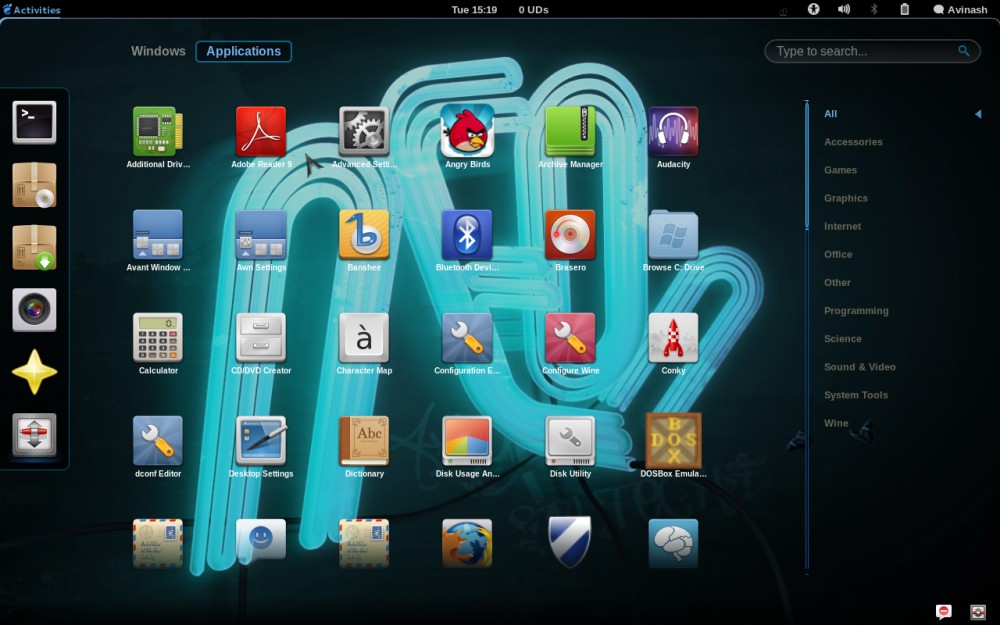Launch the Additional Drivers app

[158, 131]
